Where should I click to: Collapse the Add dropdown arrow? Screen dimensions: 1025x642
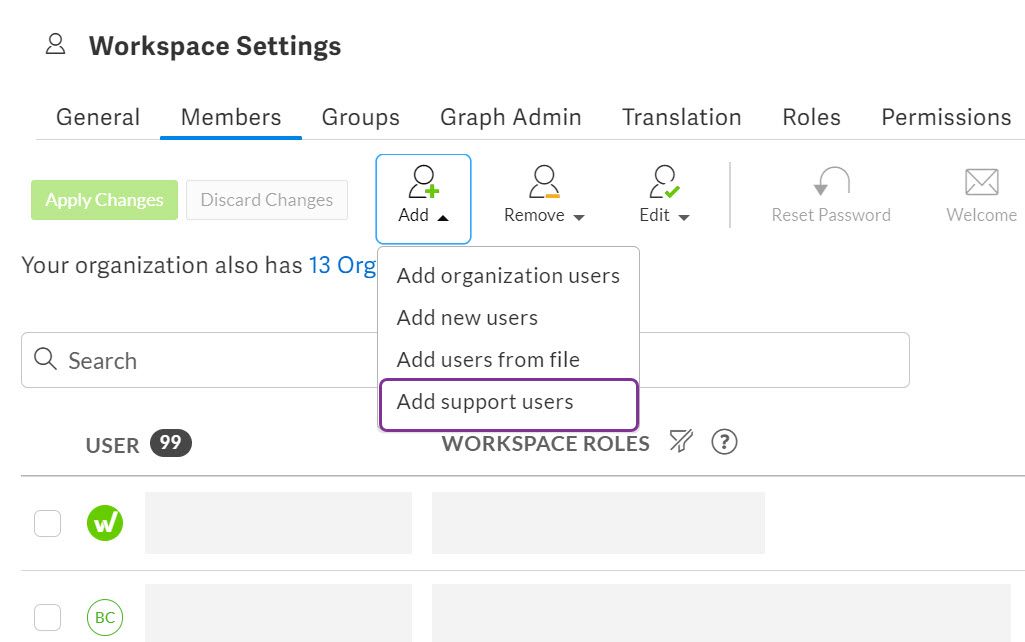click(x=441, y=216)
